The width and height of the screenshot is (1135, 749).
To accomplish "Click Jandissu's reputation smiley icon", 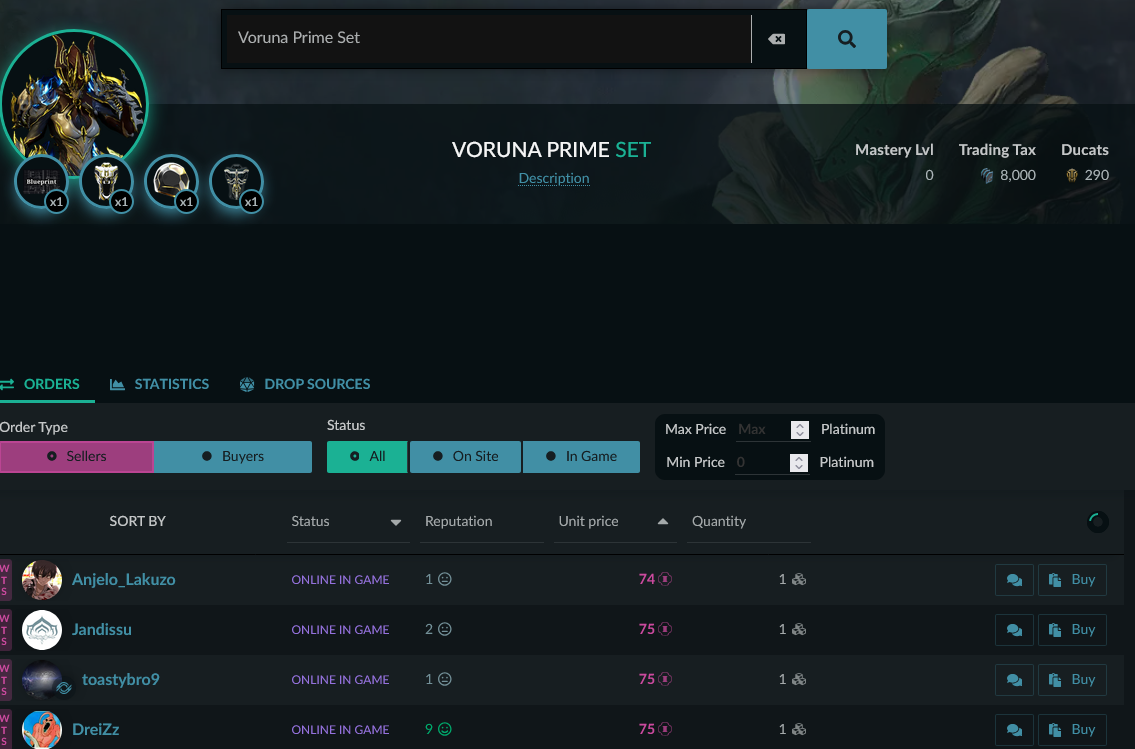I will pyautogui.click(x=445, y=629).
